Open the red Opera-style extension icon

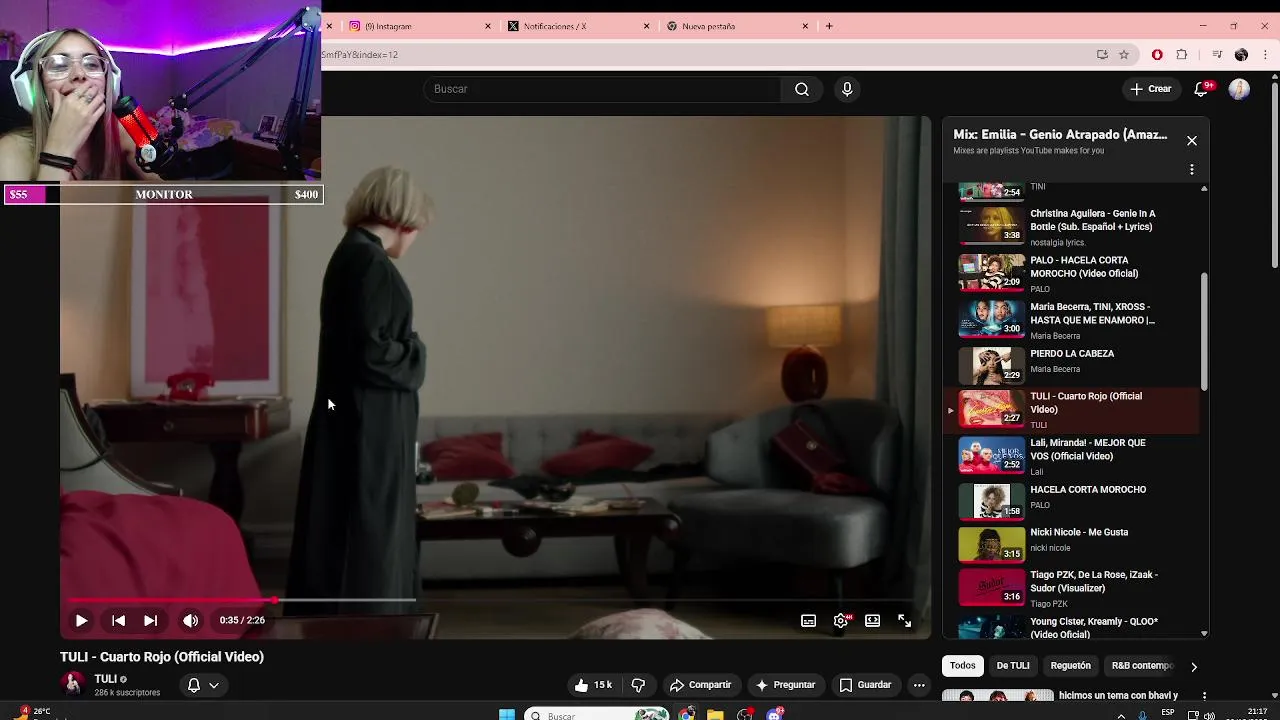coord(1157,55)
